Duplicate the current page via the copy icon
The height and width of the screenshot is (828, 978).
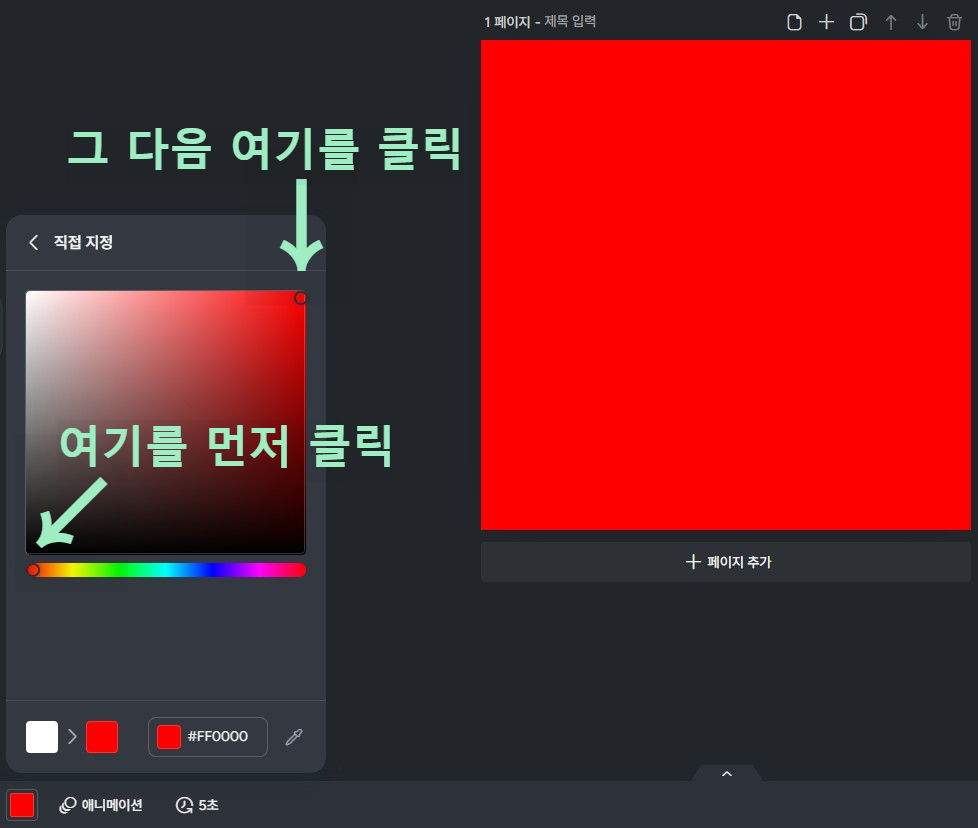coord(858,21)
